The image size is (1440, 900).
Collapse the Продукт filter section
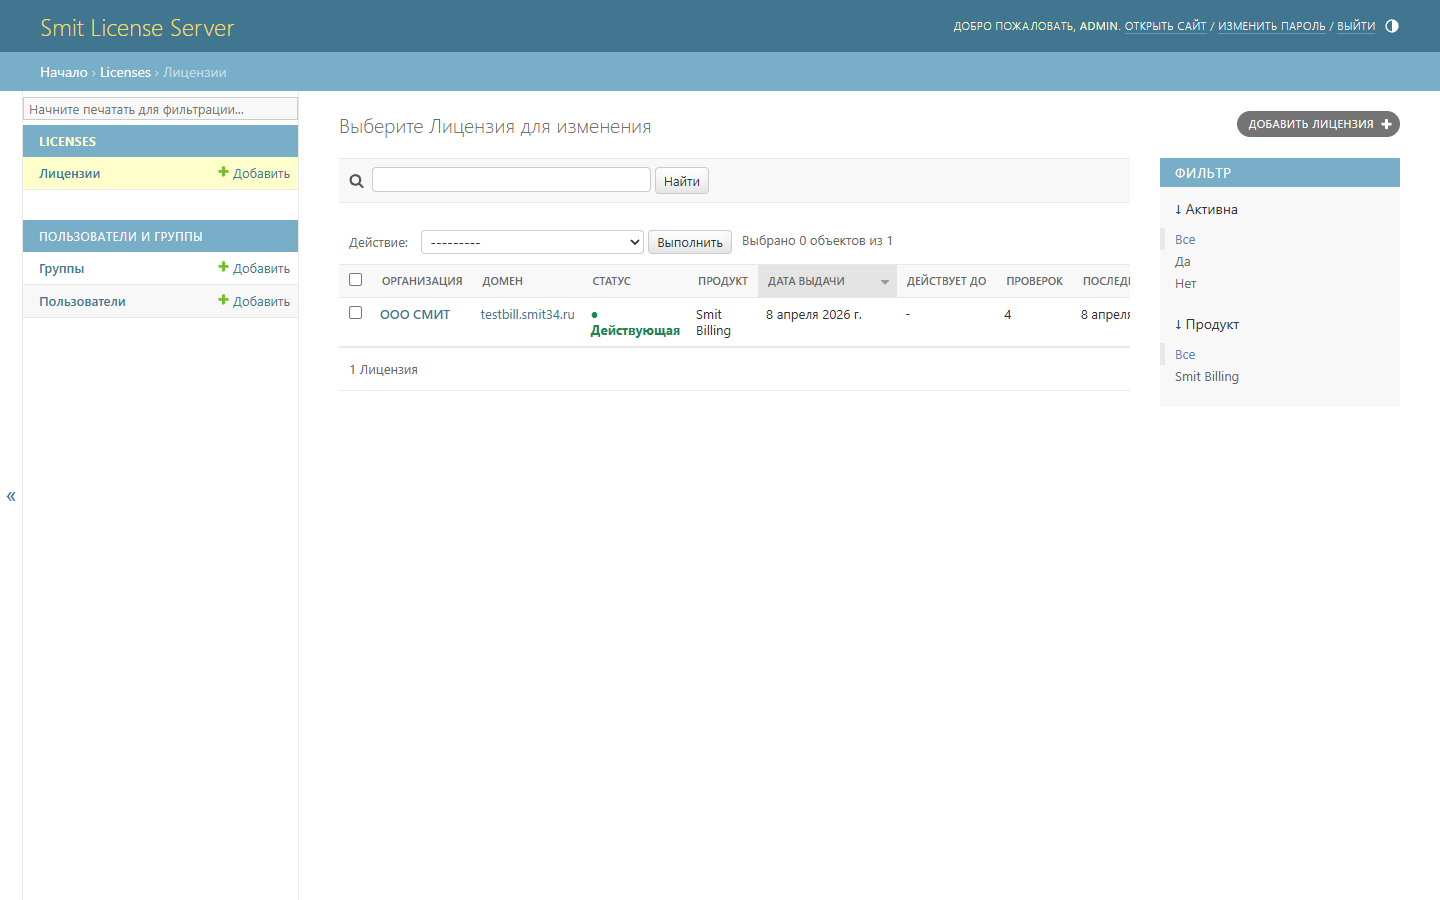(x=1207, y=324)
